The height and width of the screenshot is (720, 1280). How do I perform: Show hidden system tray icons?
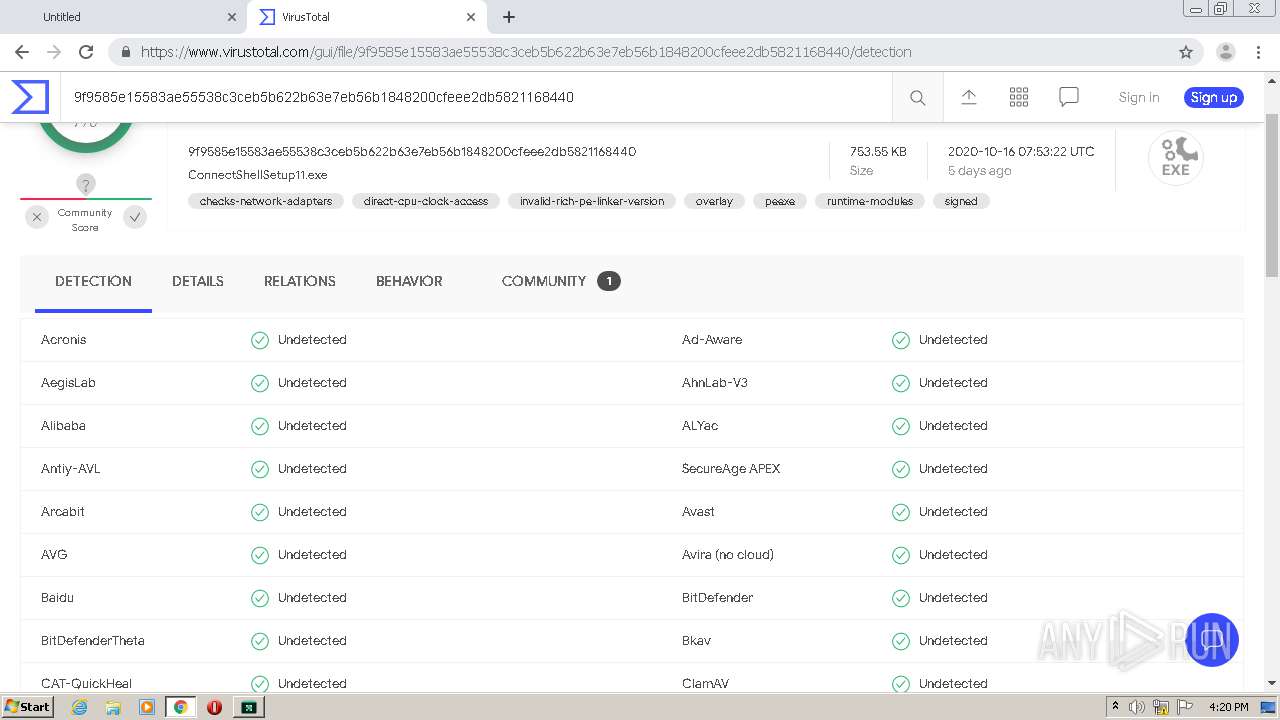point(1115,707)
